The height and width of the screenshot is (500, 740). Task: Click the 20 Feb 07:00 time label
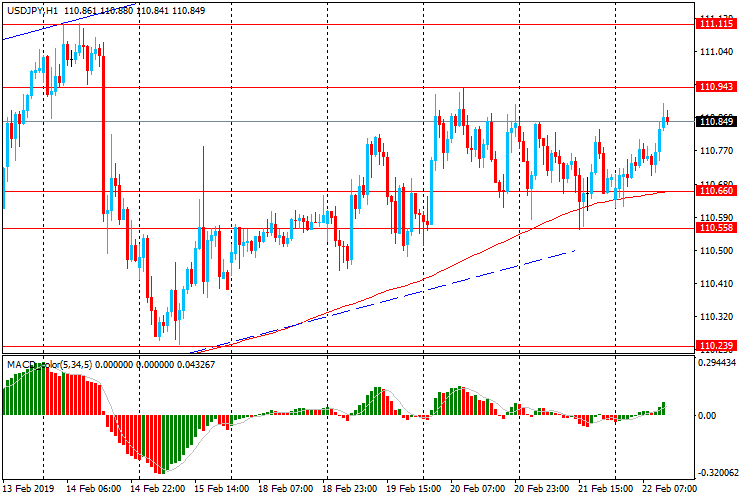479,490
